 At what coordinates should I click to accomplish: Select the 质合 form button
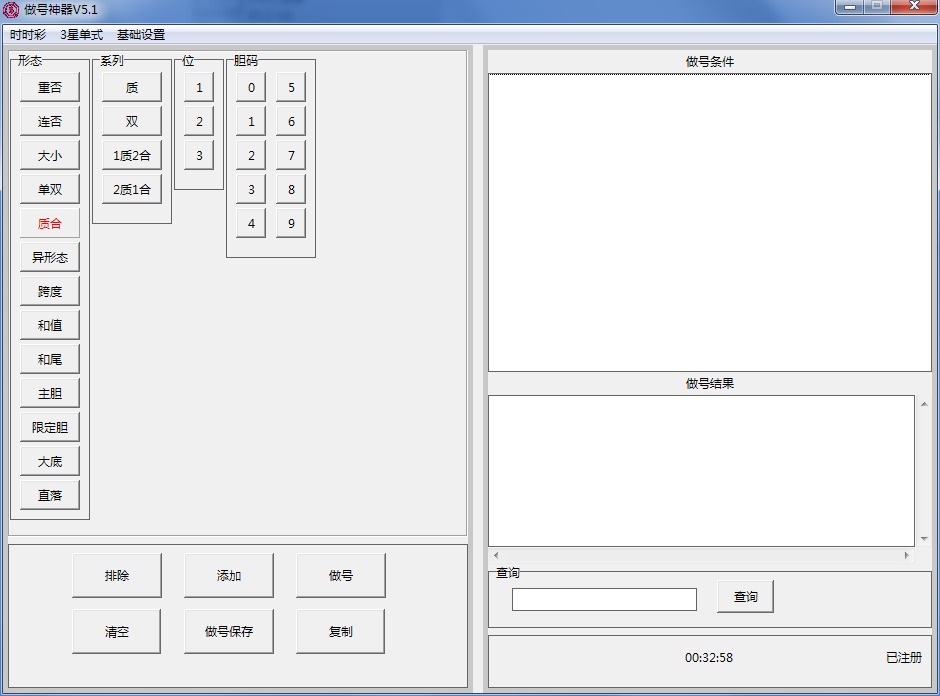pos(50,224)
